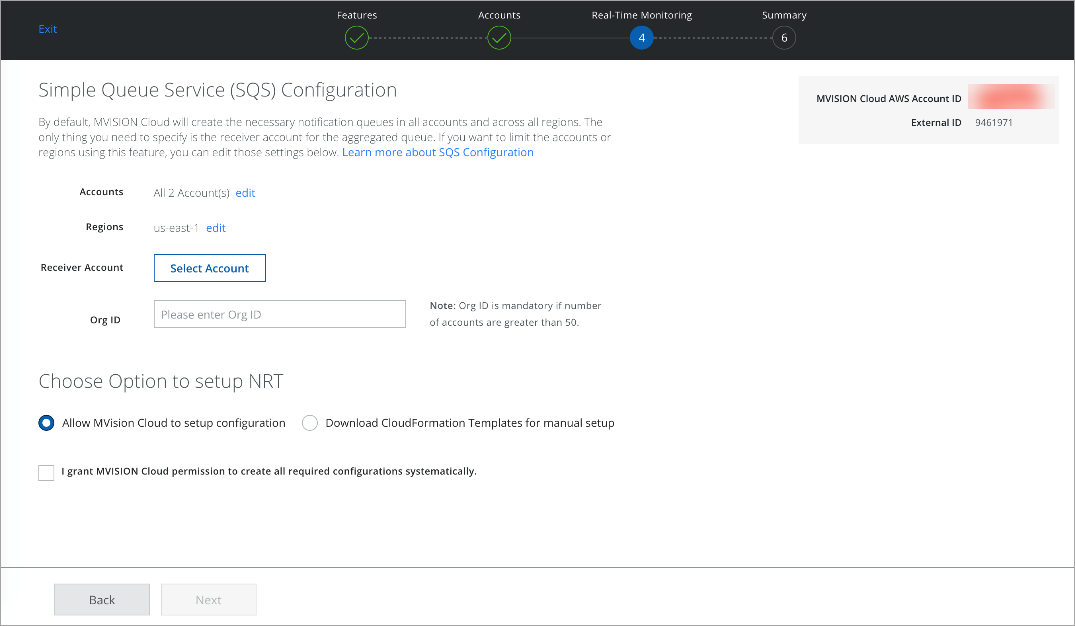Check the grant MVISION Cloud permission checkbox
The image size is (1075, 626).
coord(46,472)
